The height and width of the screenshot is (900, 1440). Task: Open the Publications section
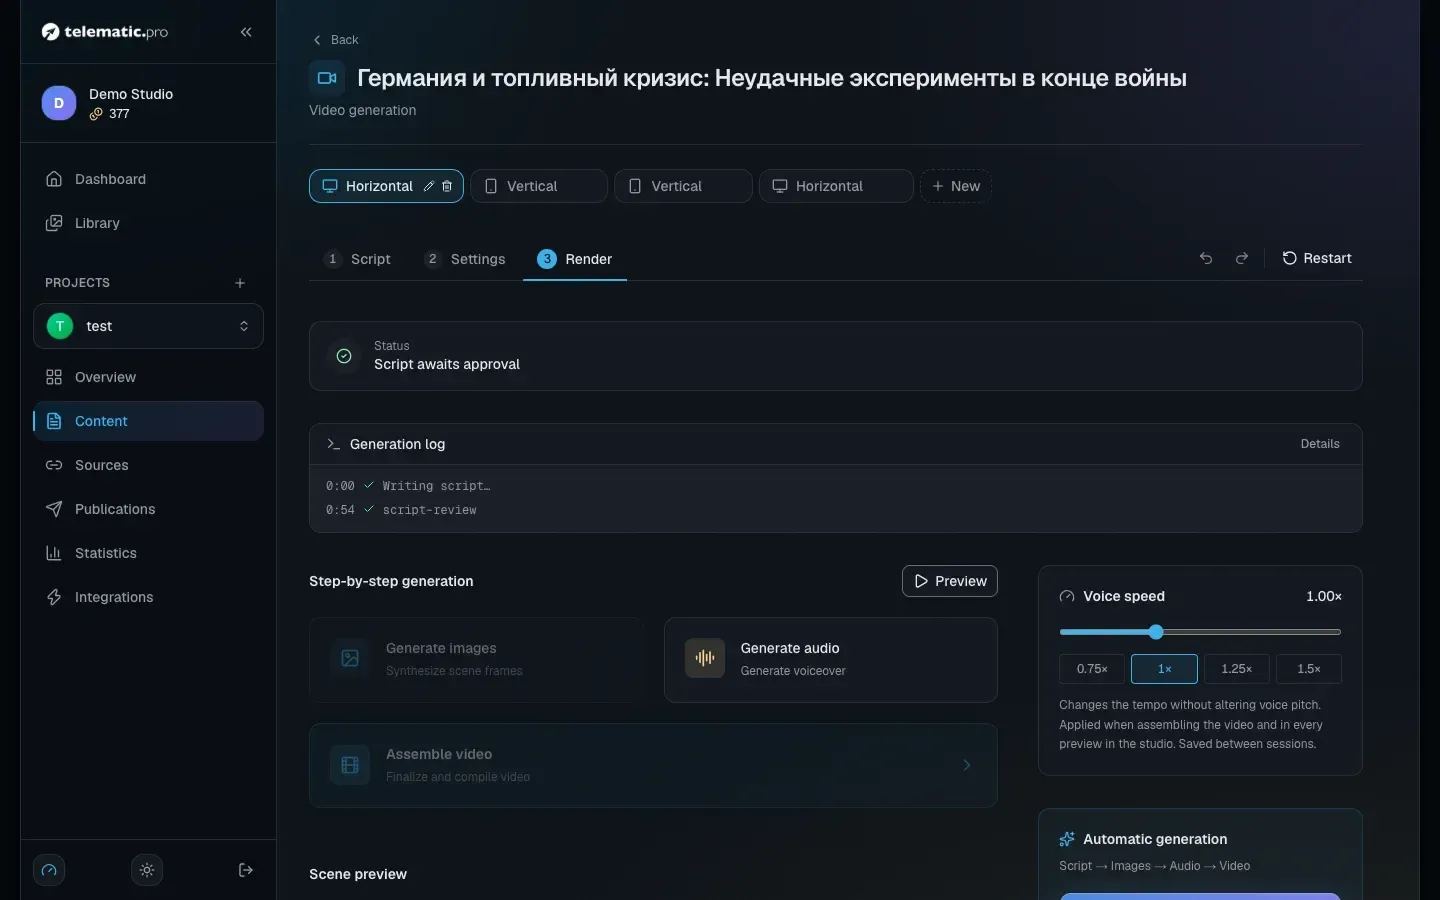point(148,509)
